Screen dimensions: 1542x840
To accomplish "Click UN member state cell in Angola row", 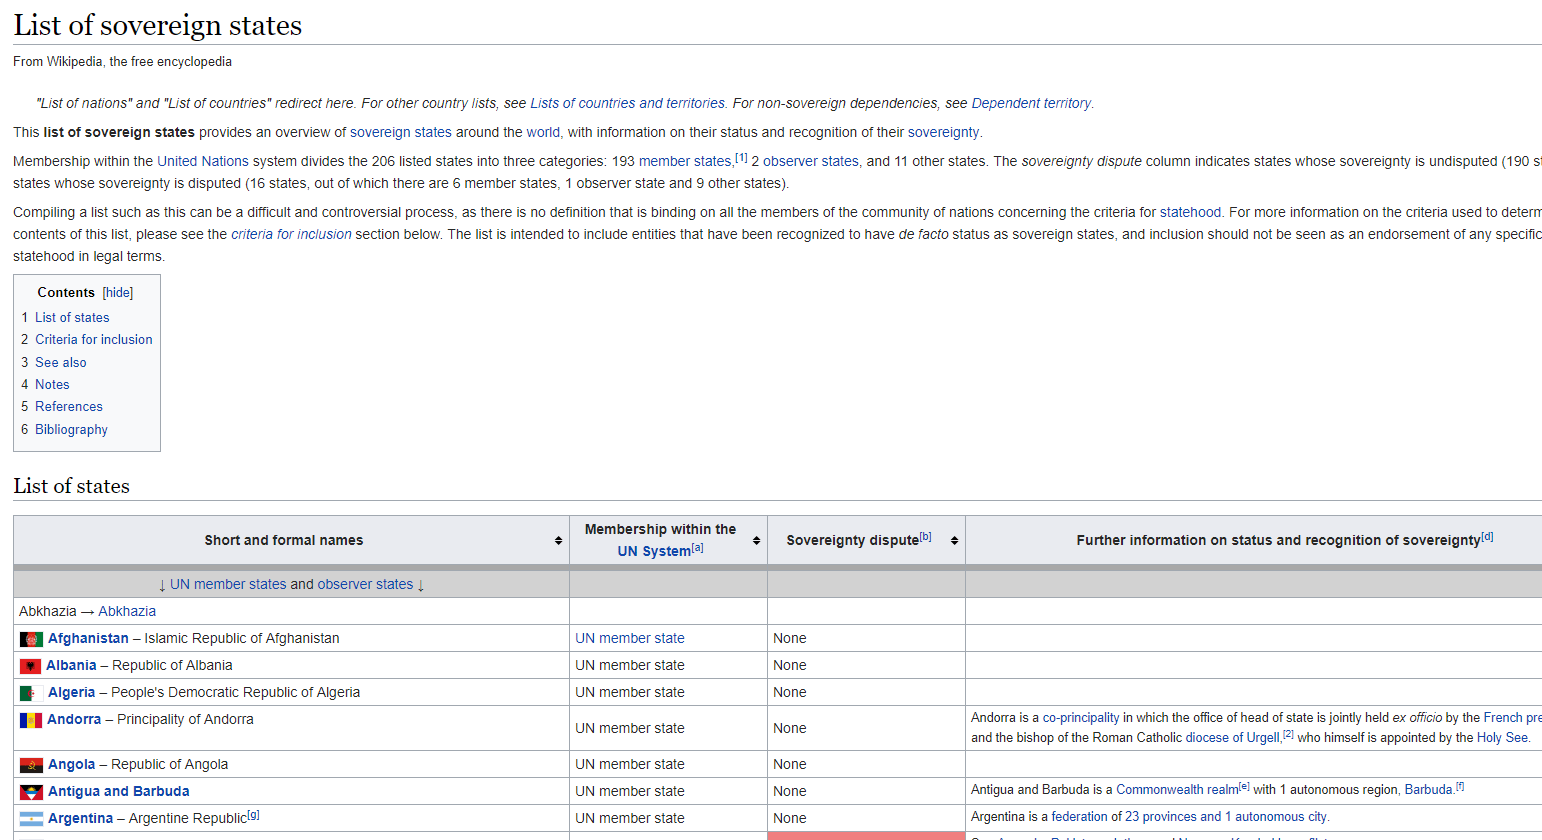I will (x=668, y=764).
